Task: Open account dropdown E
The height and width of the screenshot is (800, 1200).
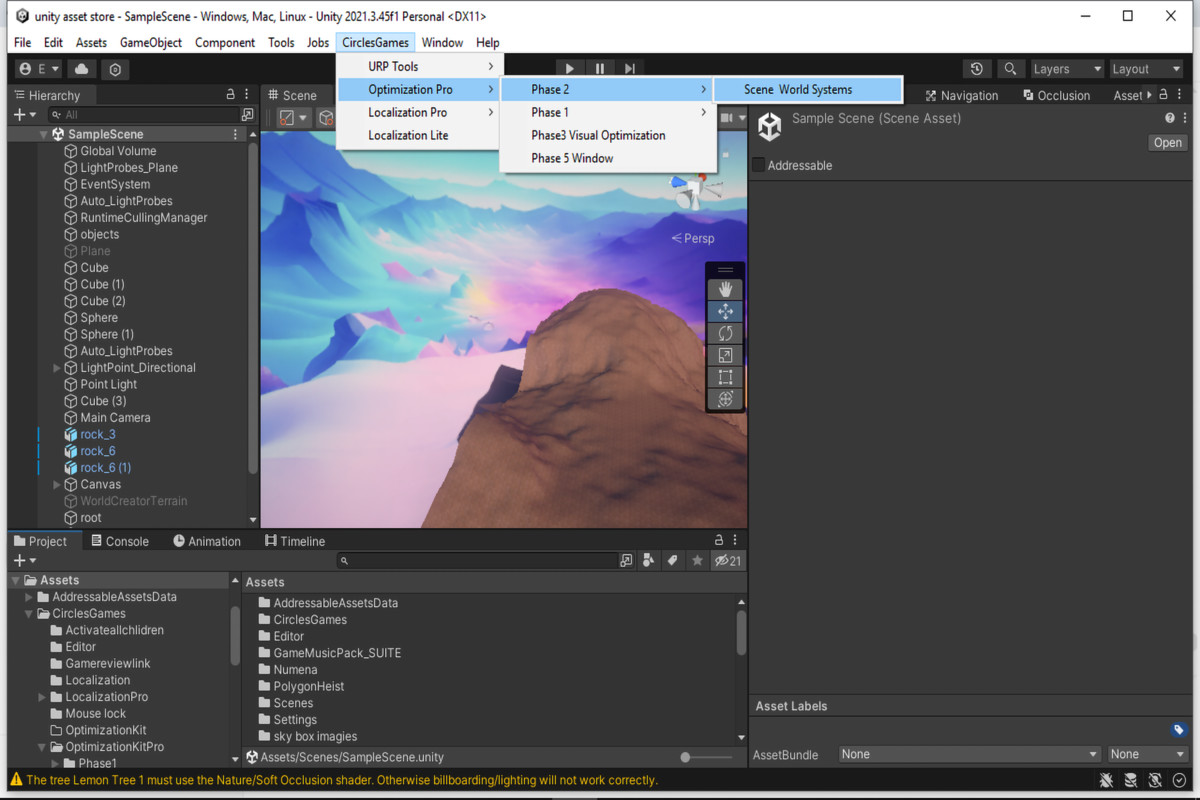Action: 39,69
